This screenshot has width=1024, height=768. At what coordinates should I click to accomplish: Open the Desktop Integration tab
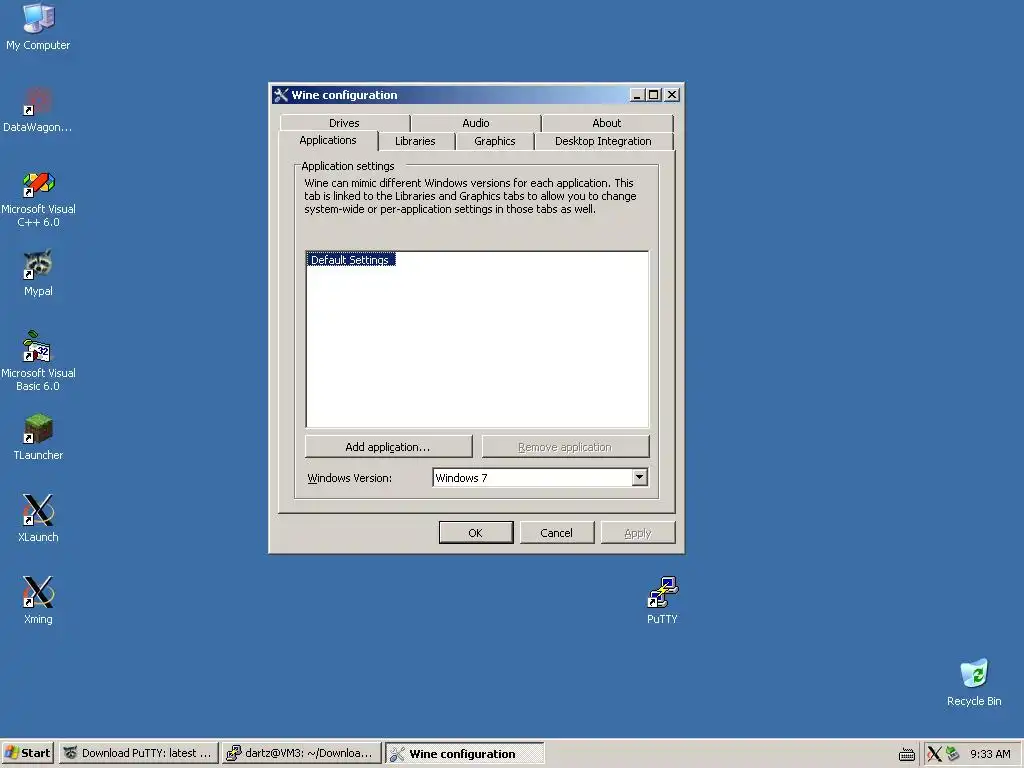click(x=603, y=141)
